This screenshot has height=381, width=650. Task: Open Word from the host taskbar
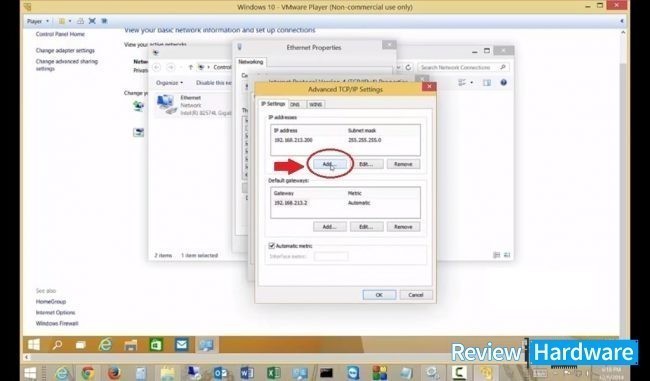[x=247, y=373]
